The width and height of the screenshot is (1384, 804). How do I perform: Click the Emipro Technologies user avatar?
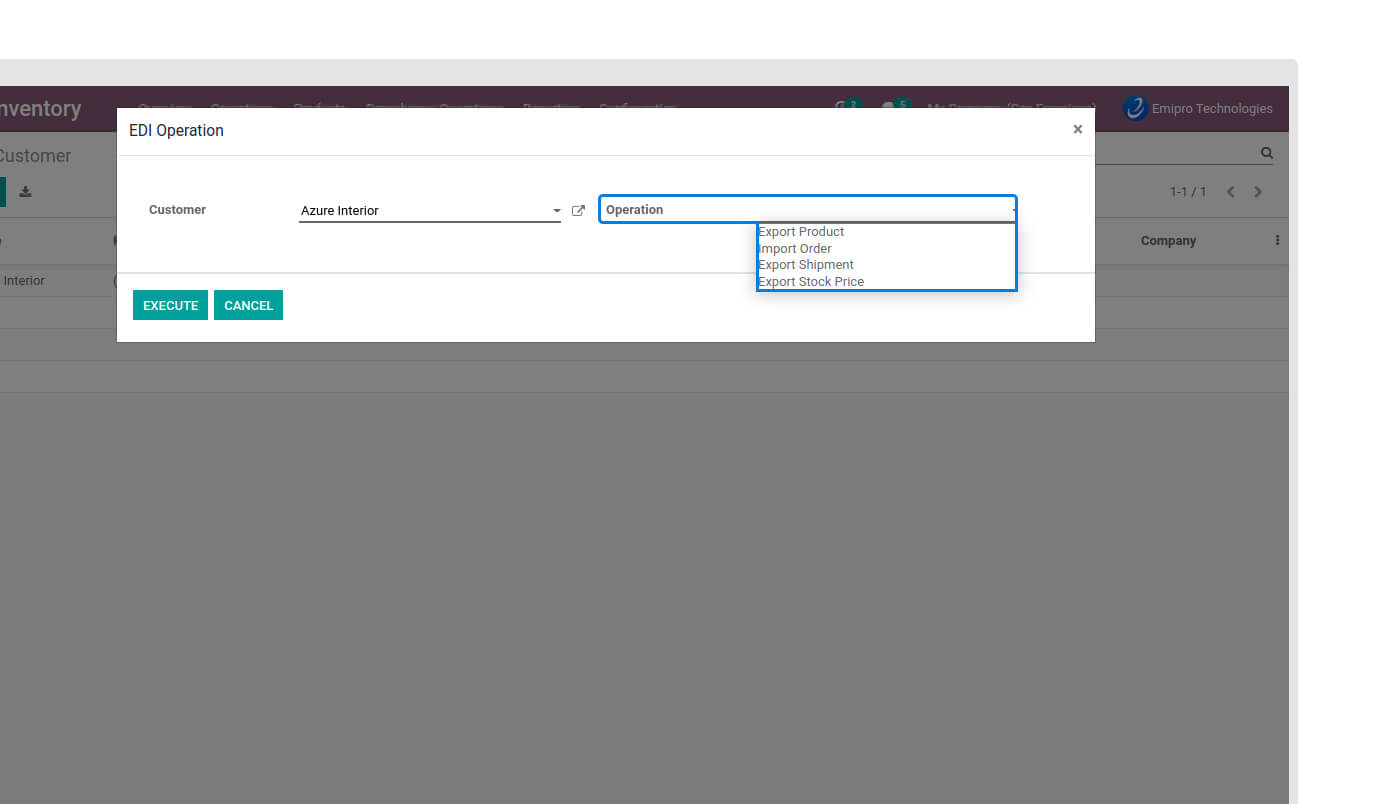pyautogui.click(x=1134, y=108)
